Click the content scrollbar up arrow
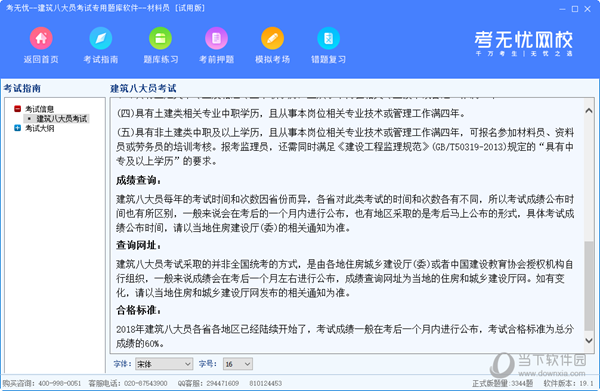This screenshot has height=391, width=600. [589, 111]
